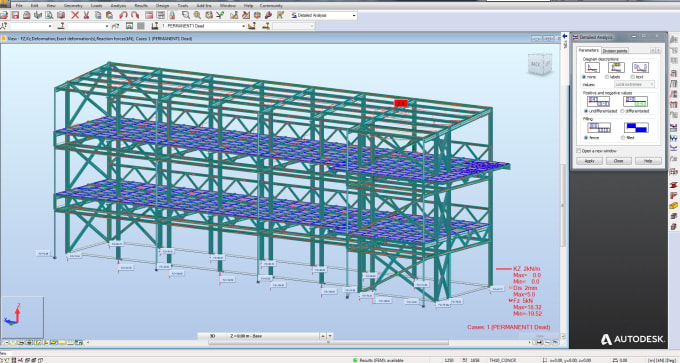This screenshot has width=680, height=363.
Task: Select the 'text' radio button
Action: click(x=632, y=77)
